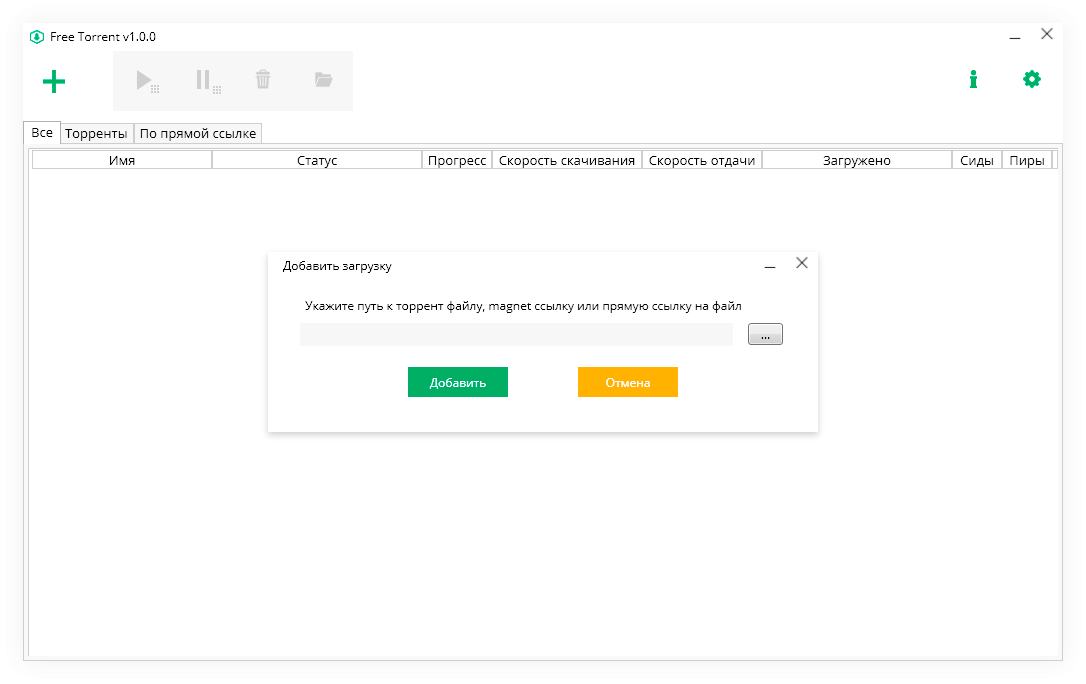Open the По прямой ссылке tab
The height and width of the screenshot is (684, 1086).
click(198, 134)
